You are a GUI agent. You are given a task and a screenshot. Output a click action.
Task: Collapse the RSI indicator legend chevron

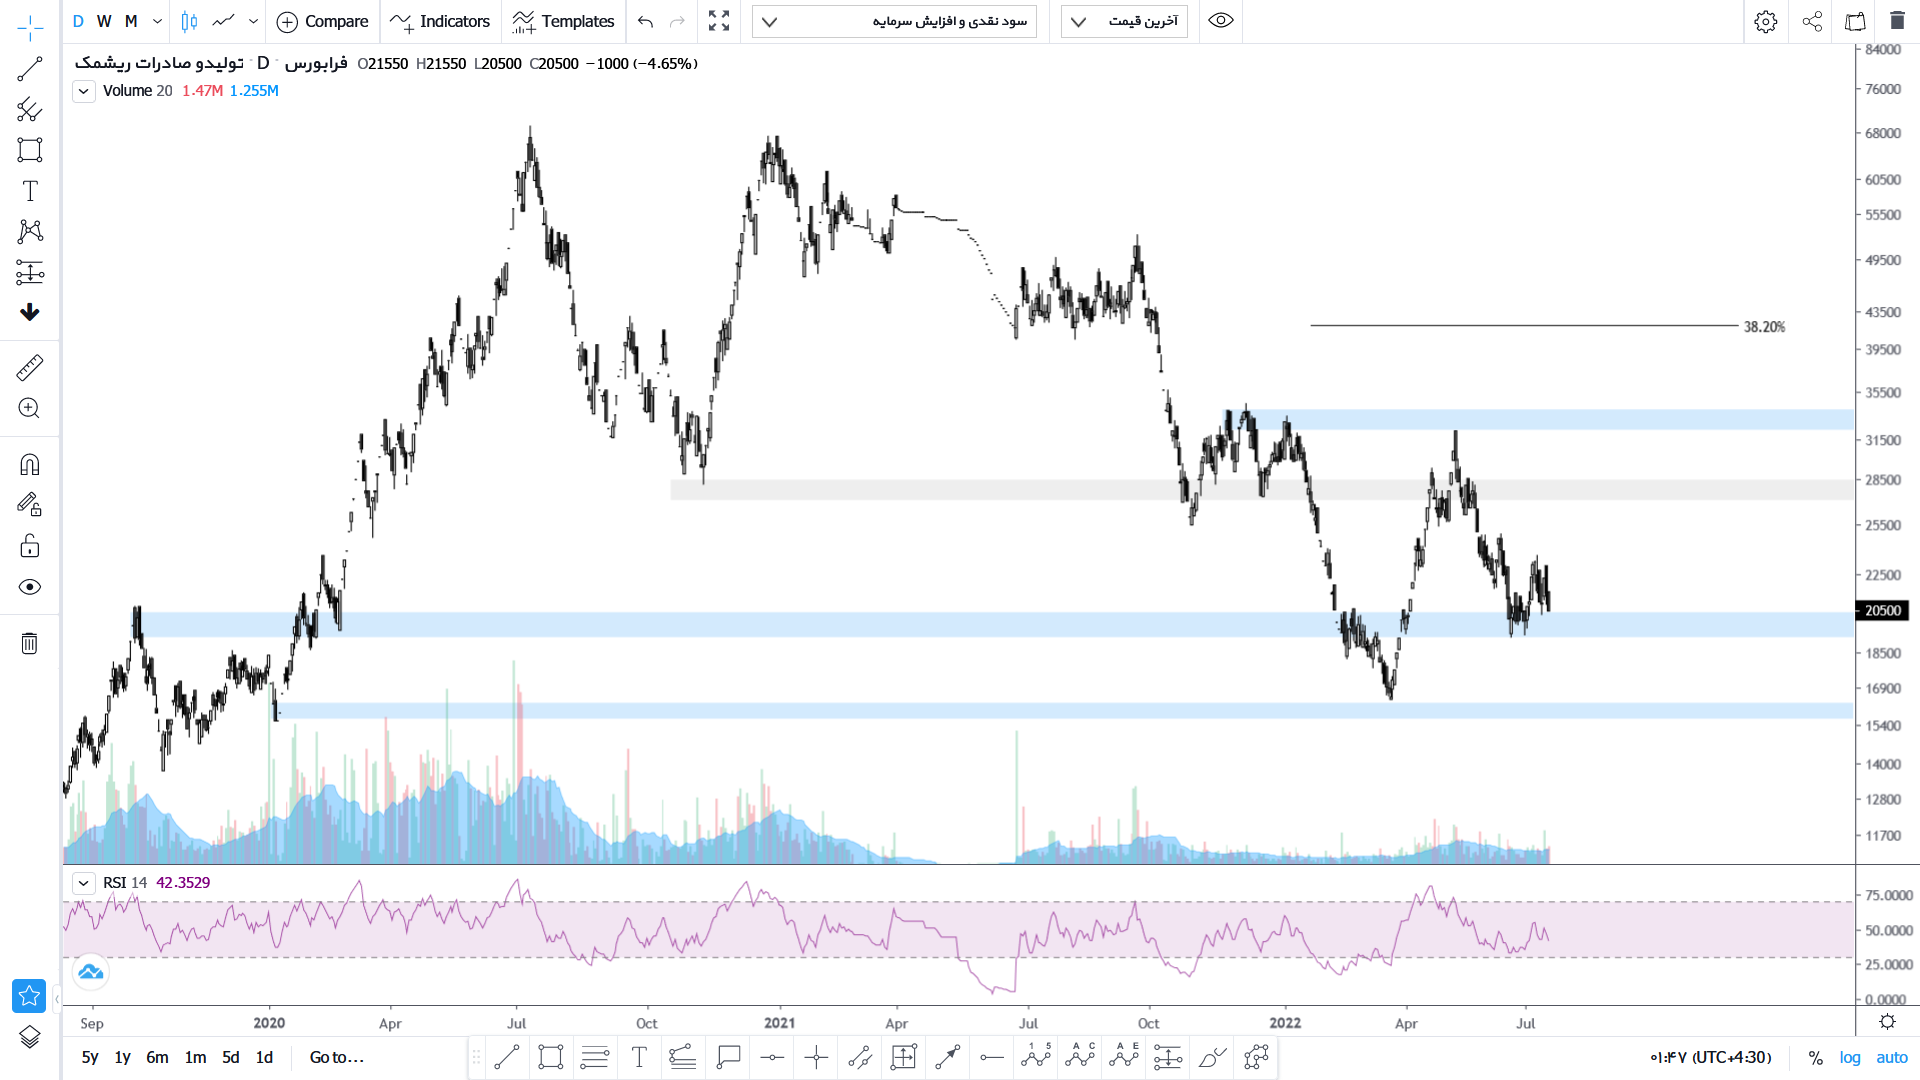coord(84,883)
